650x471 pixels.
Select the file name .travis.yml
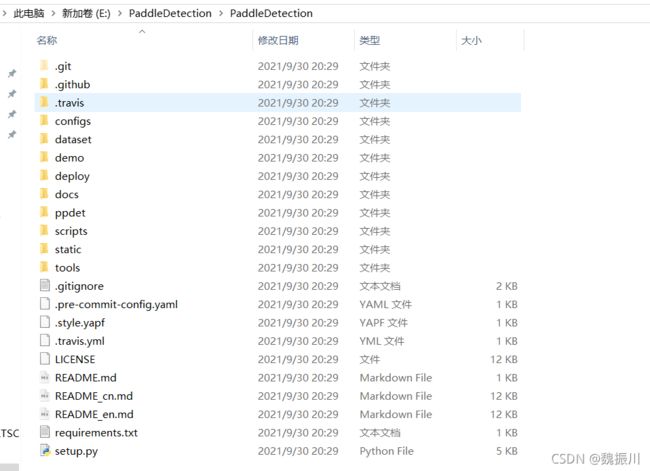pyautogui.click(x=80, y=341)
